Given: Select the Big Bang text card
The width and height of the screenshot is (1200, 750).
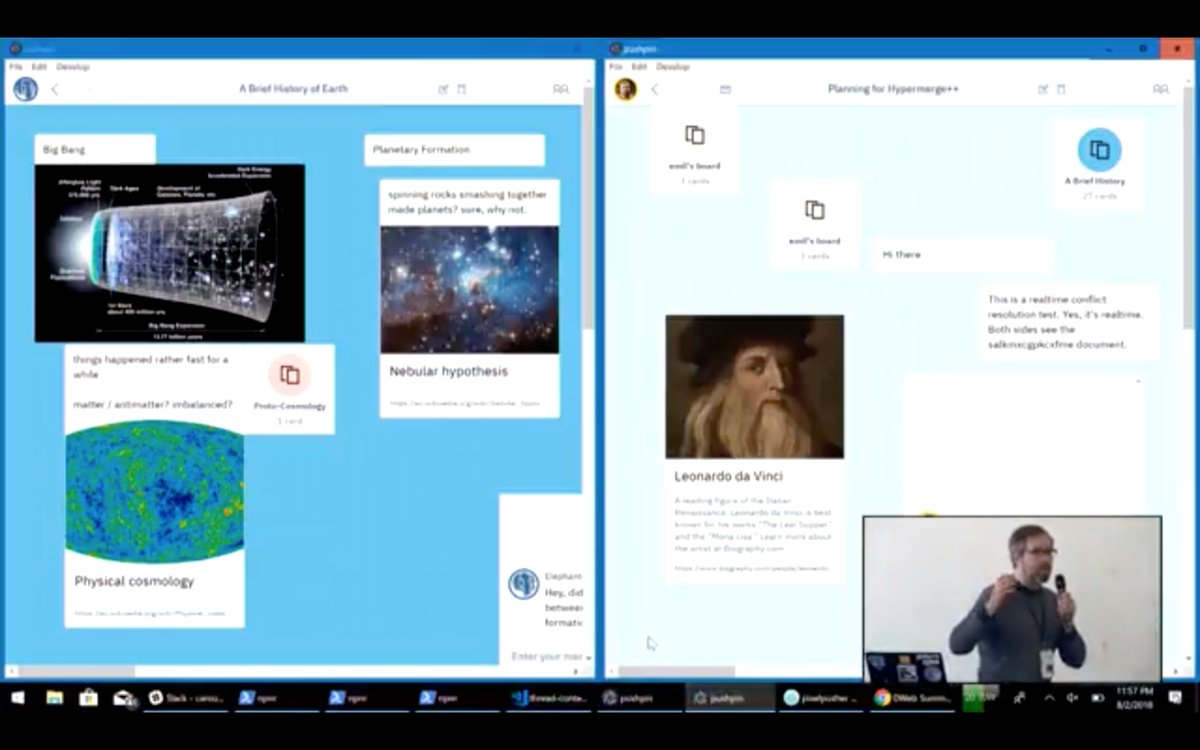Looking at the screenshot, I should click(95, 149).
